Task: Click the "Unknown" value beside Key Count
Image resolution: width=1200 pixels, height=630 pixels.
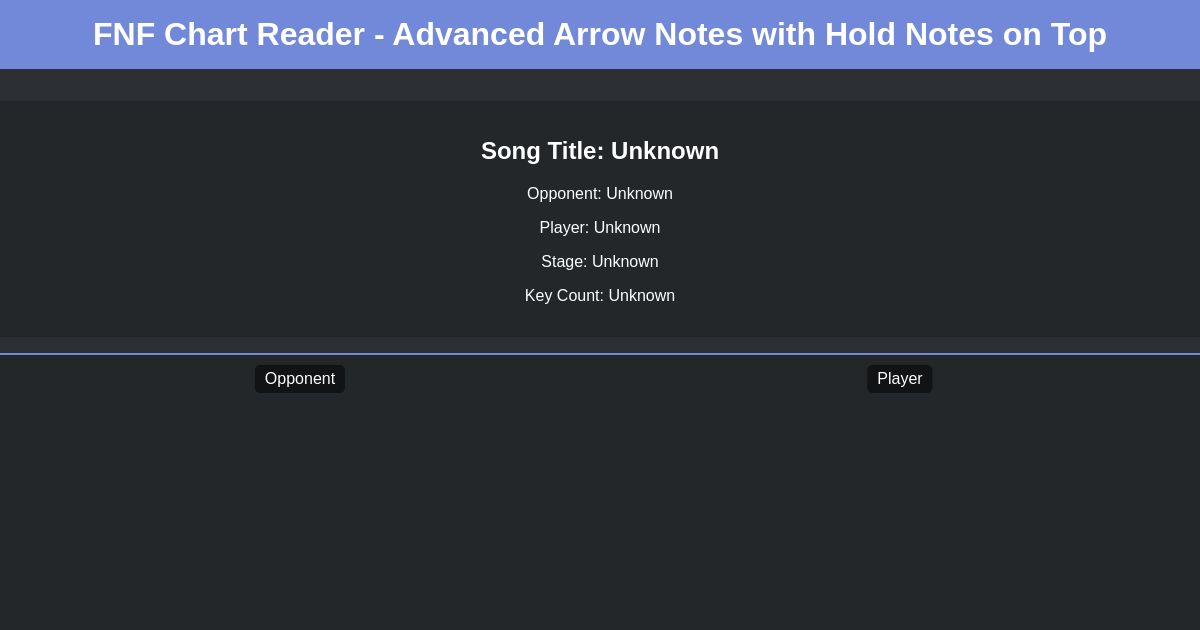Action: (641, 296)
